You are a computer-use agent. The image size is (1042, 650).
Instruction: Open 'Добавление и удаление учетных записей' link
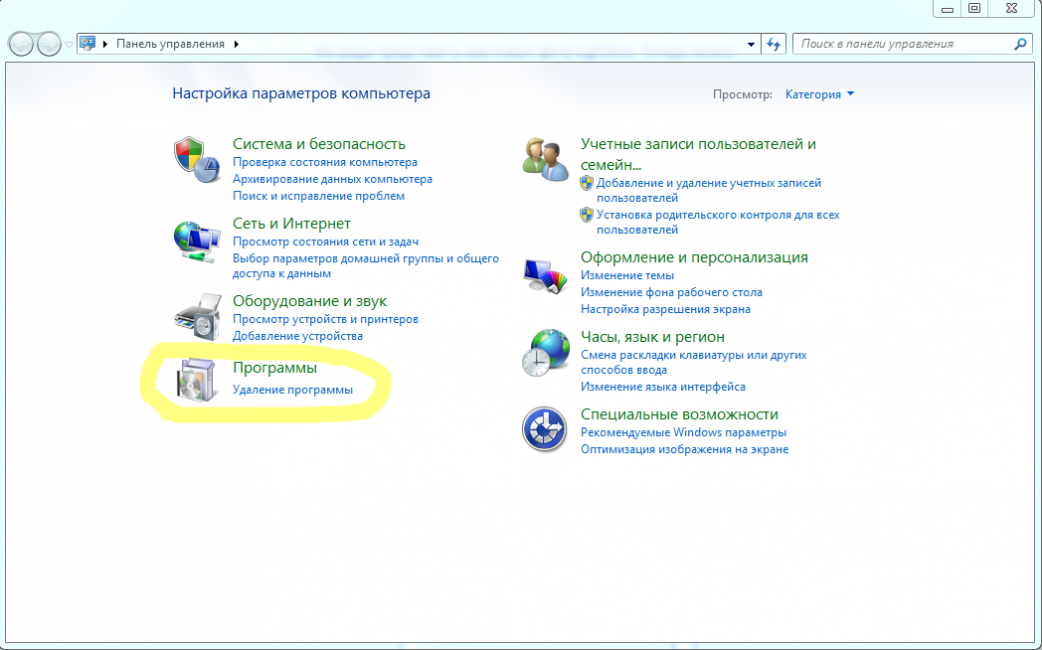point(708,190)
